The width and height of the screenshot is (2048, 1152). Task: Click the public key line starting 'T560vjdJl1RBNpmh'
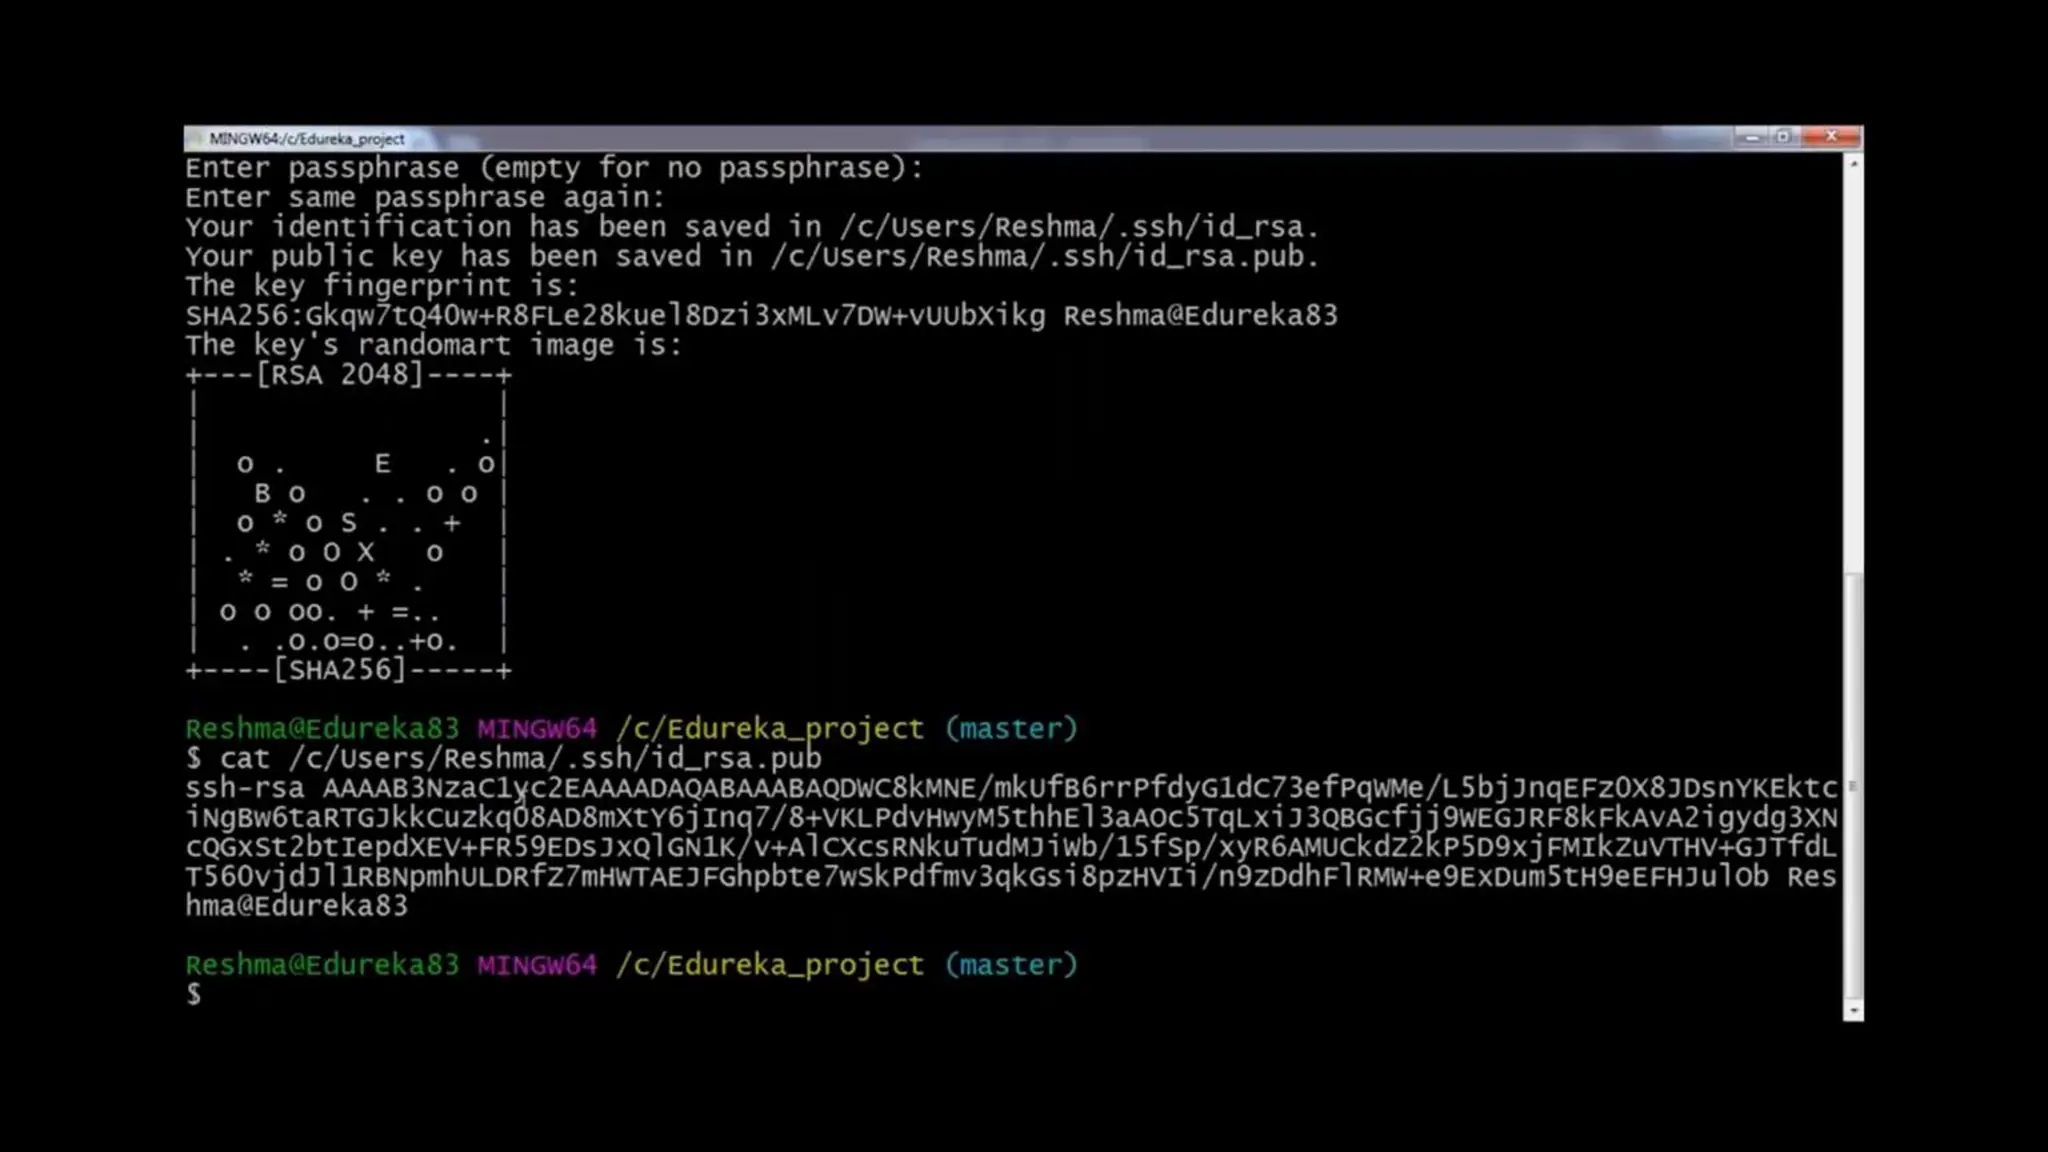click(1011, 877)
